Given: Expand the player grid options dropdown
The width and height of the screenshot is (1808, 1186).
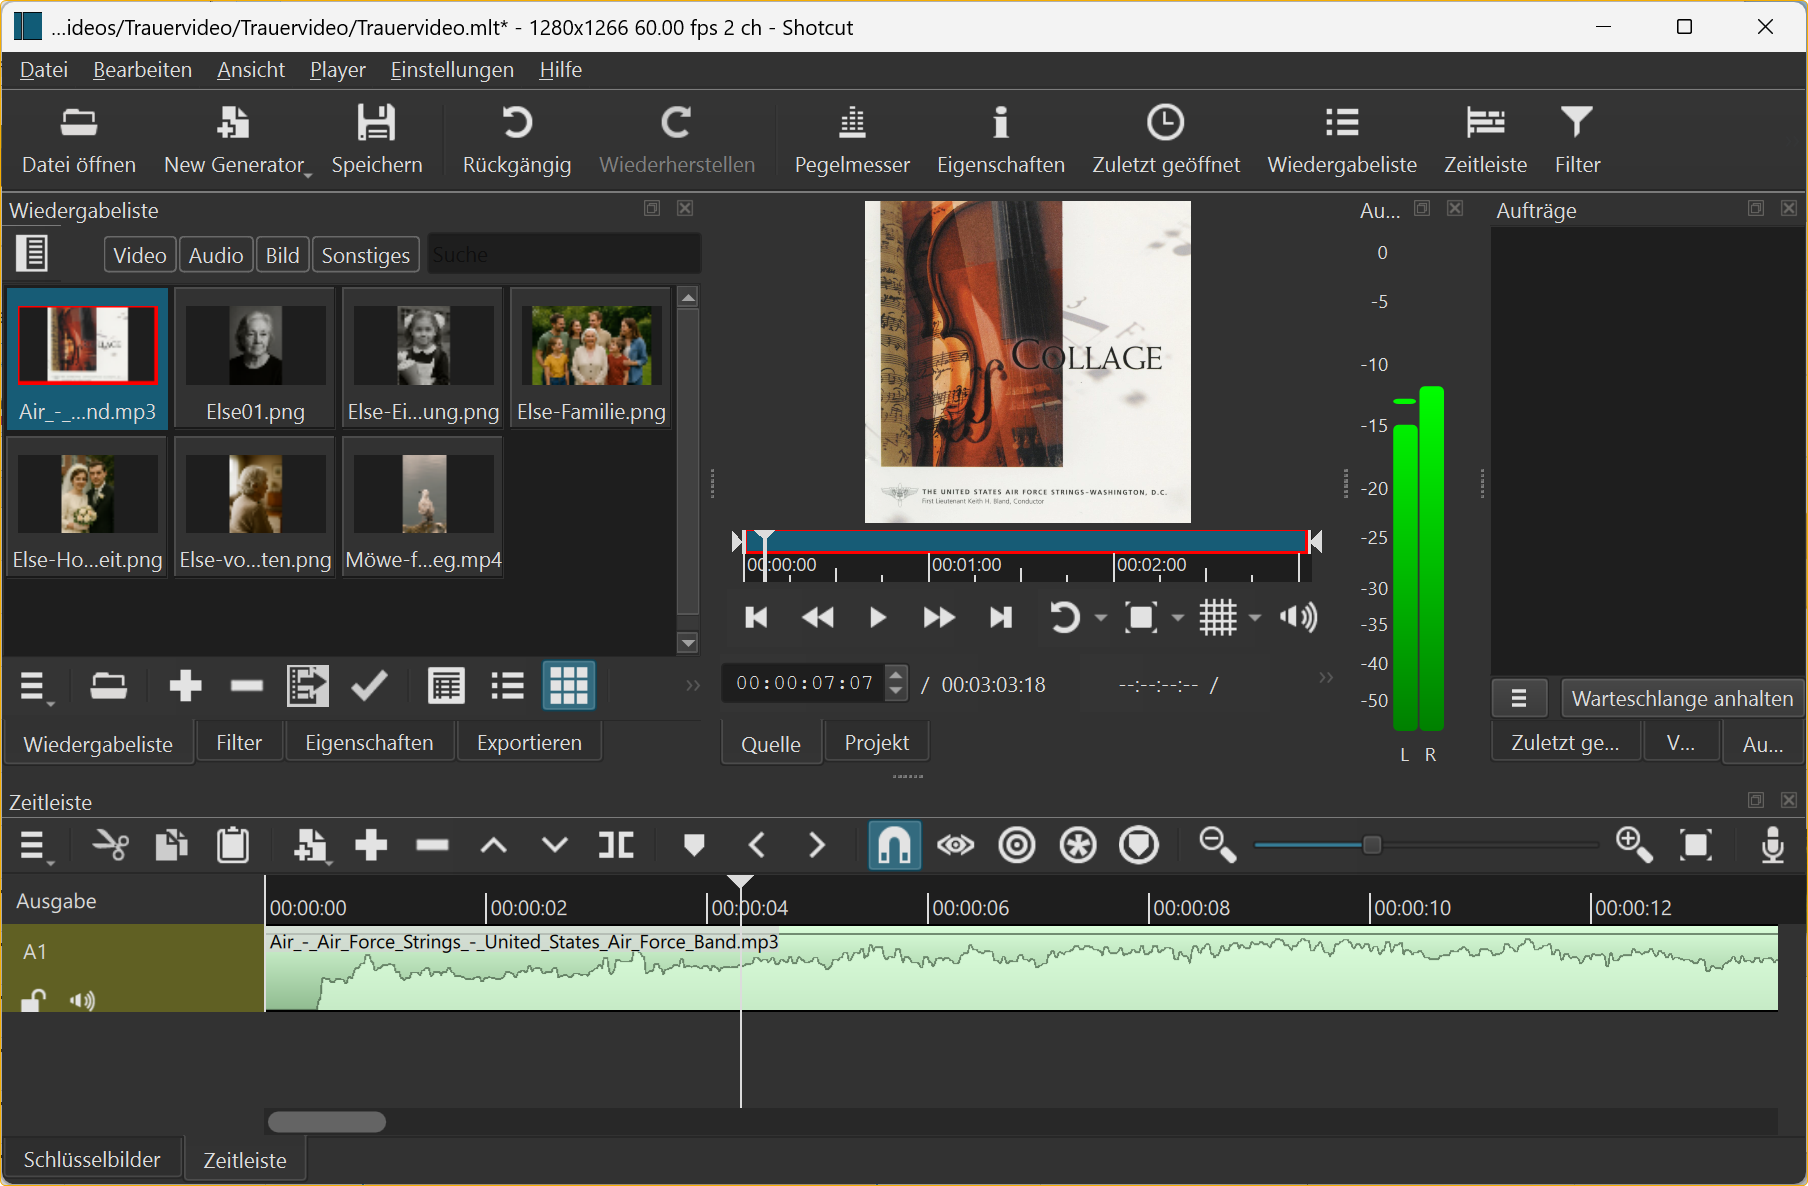Looking at the screenshot, I should [x=1255, y=618].
